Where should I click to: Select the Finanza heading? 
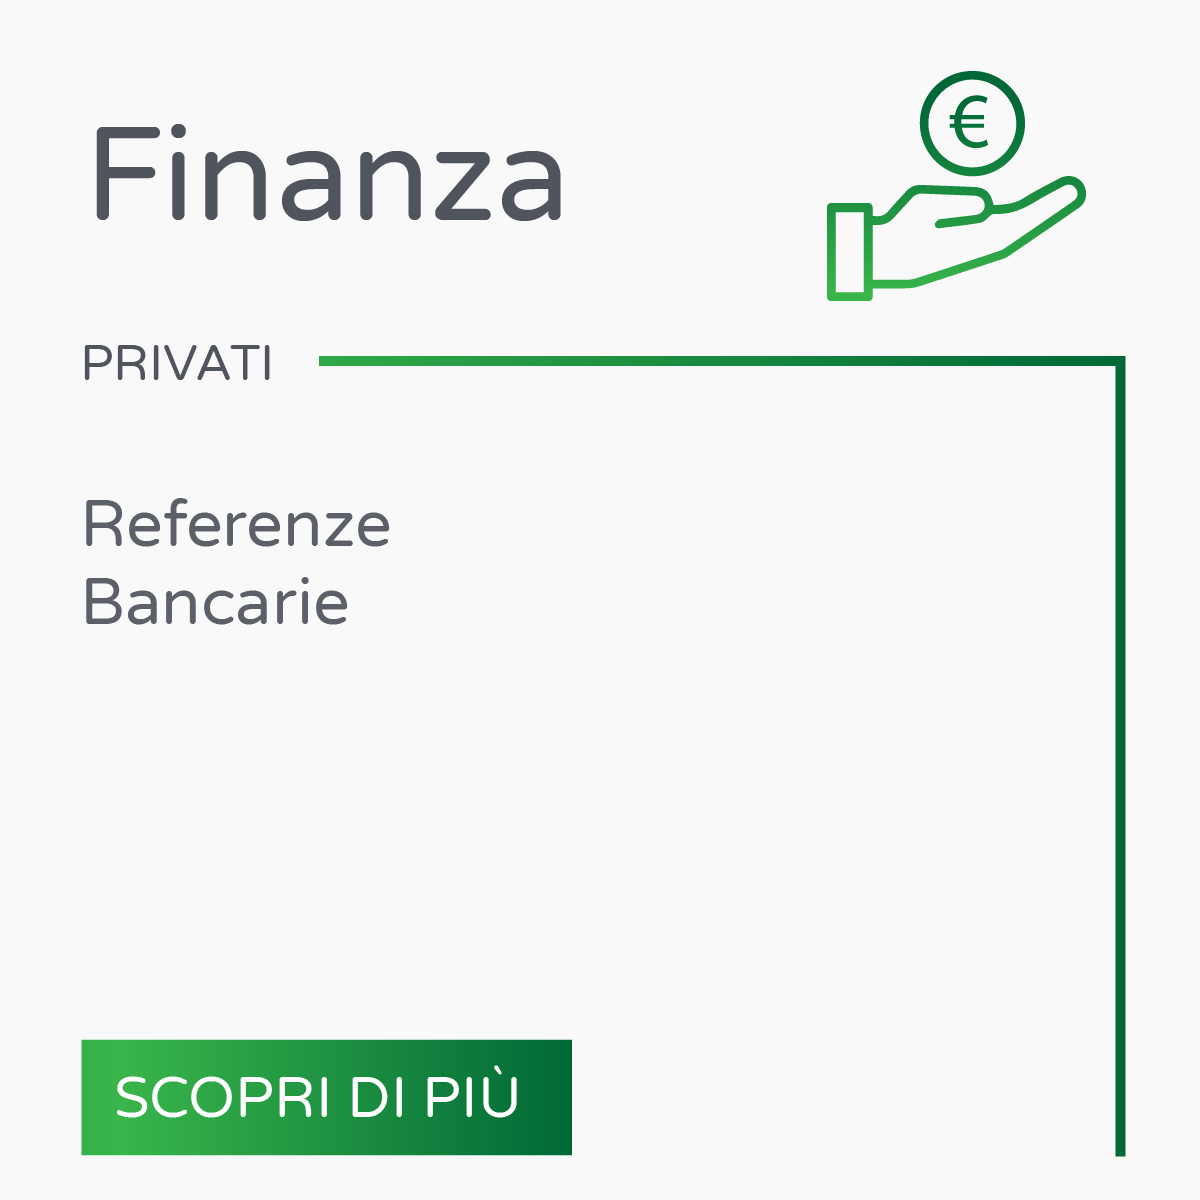328,173
